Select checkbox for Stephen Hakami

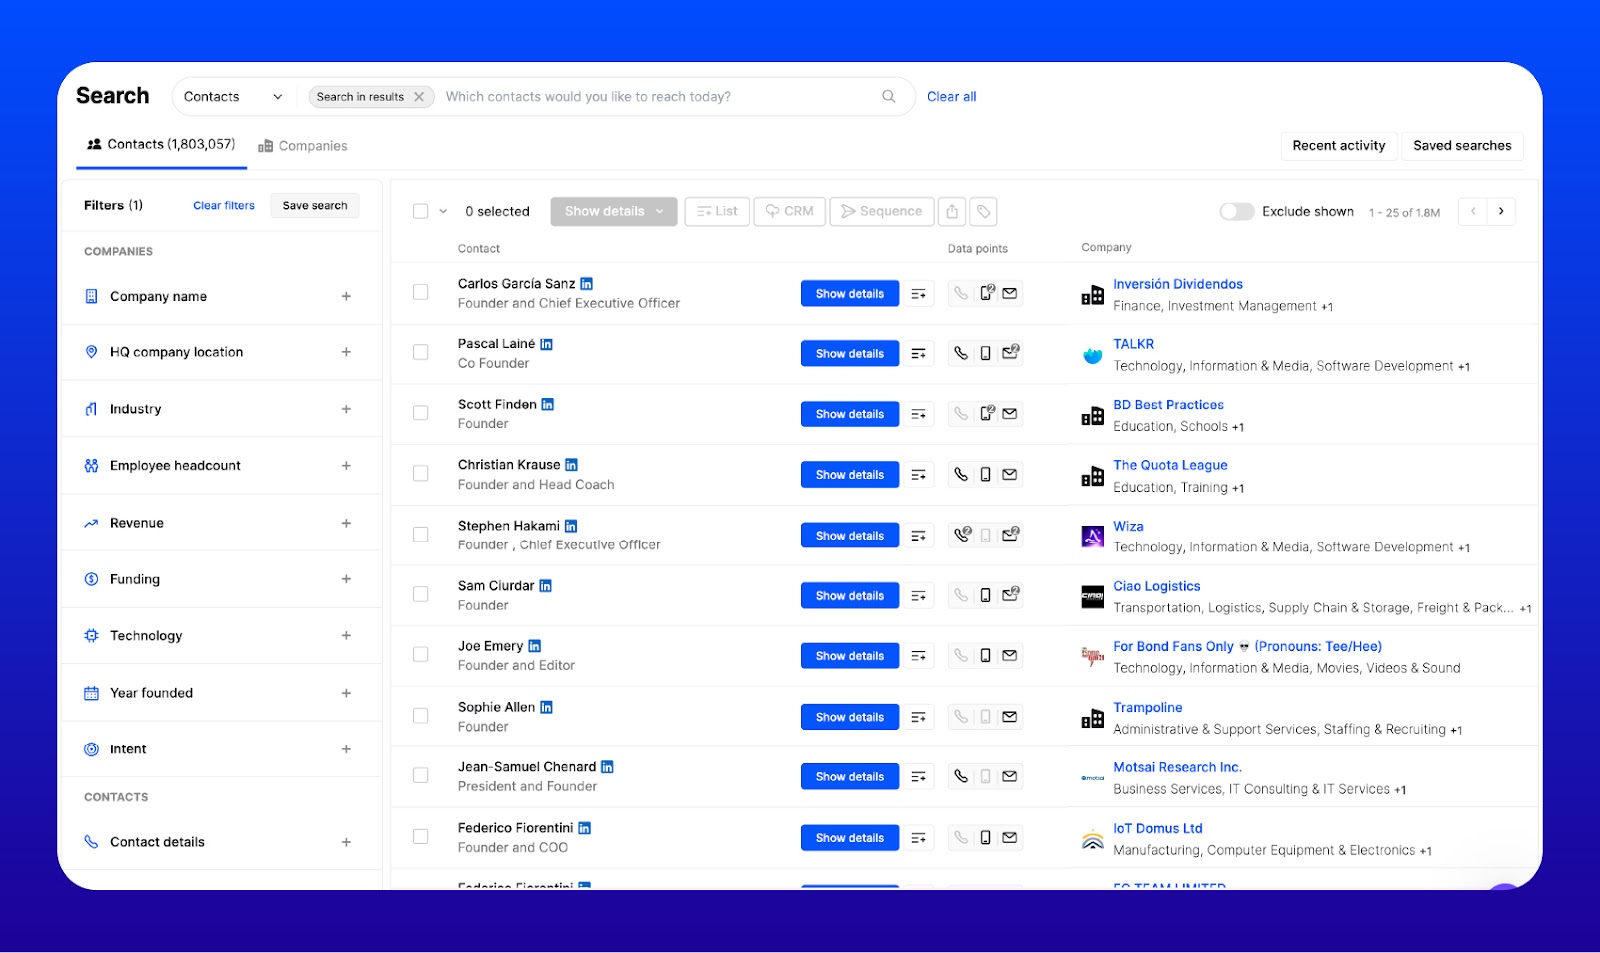tap(421, 535)
